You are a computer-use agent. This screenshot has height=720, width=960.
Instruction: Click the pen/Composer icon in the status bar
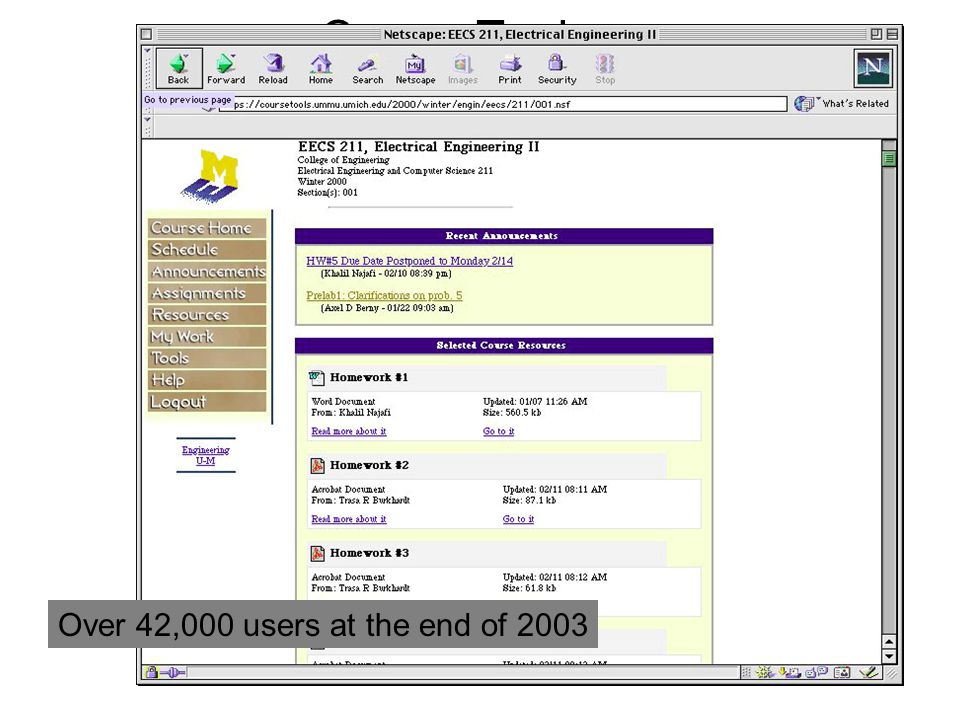point(868,672)
